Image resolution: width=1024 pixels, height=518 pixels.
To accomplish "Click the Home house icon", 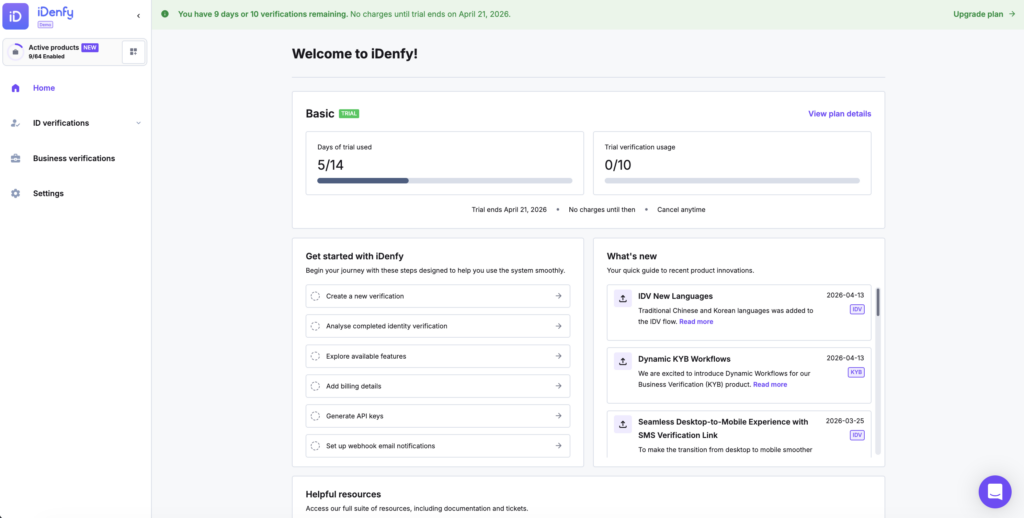I will [x=16, y=88].
